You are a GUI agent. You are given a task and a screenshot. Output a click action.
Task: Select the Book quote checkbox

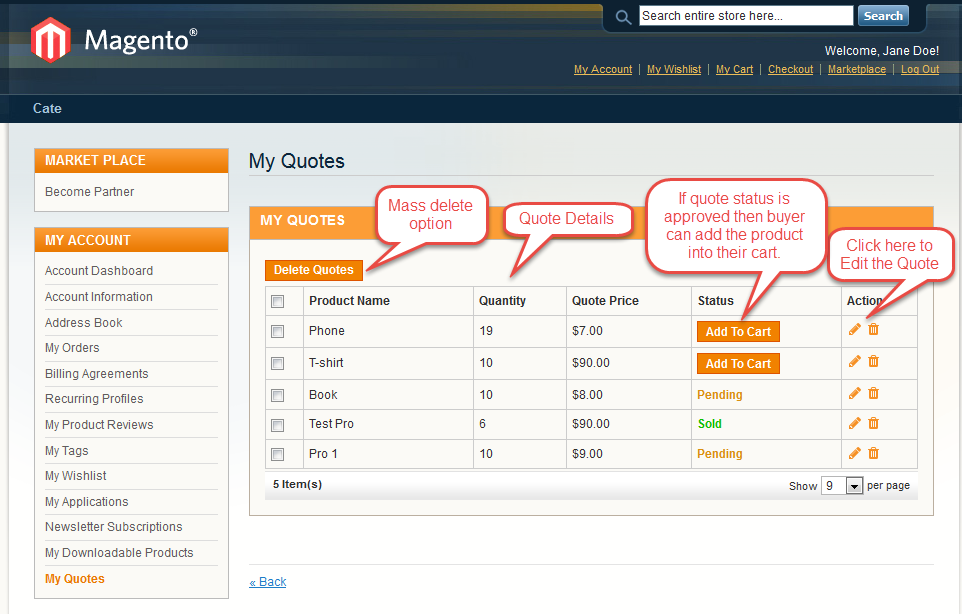(278, 396)
